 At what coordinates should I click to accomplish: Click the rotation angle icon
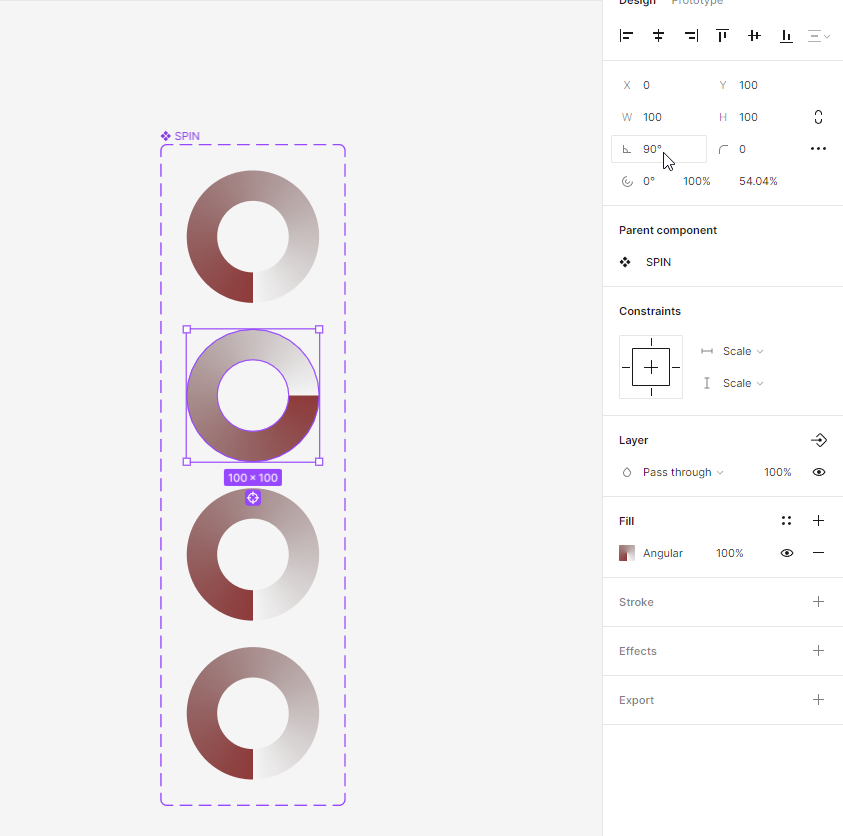coord(626,149)
